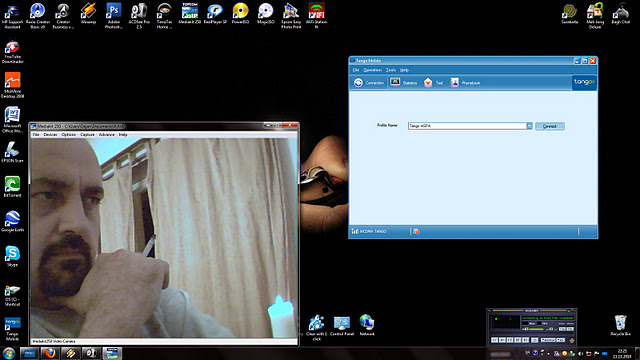Open the Mah Jong Deluxe desktop icon
This screenshot has width=640, height=360.
pos(595,16)
